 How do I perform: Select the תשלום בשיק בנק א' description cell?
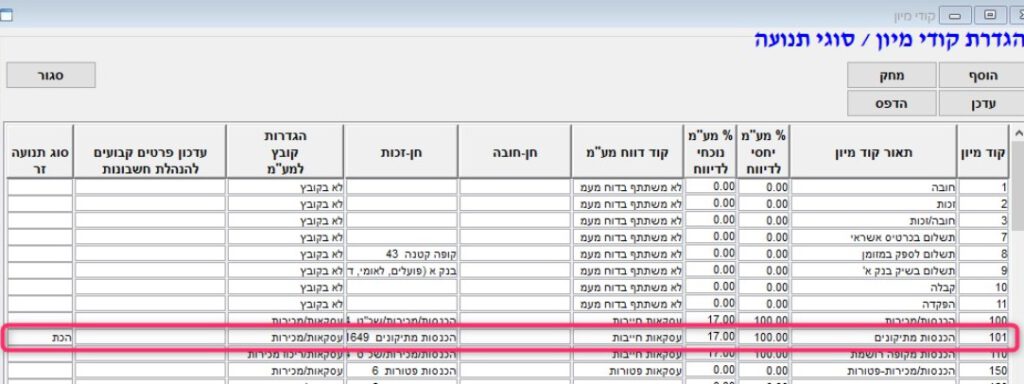tap(873, 270)
